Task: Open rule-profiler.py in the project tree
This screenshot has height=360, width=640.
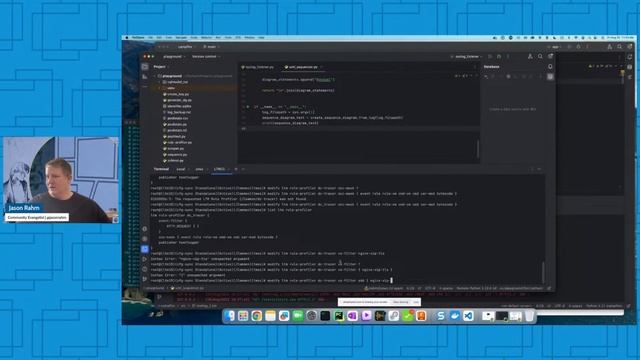Action: pos(179,142)
